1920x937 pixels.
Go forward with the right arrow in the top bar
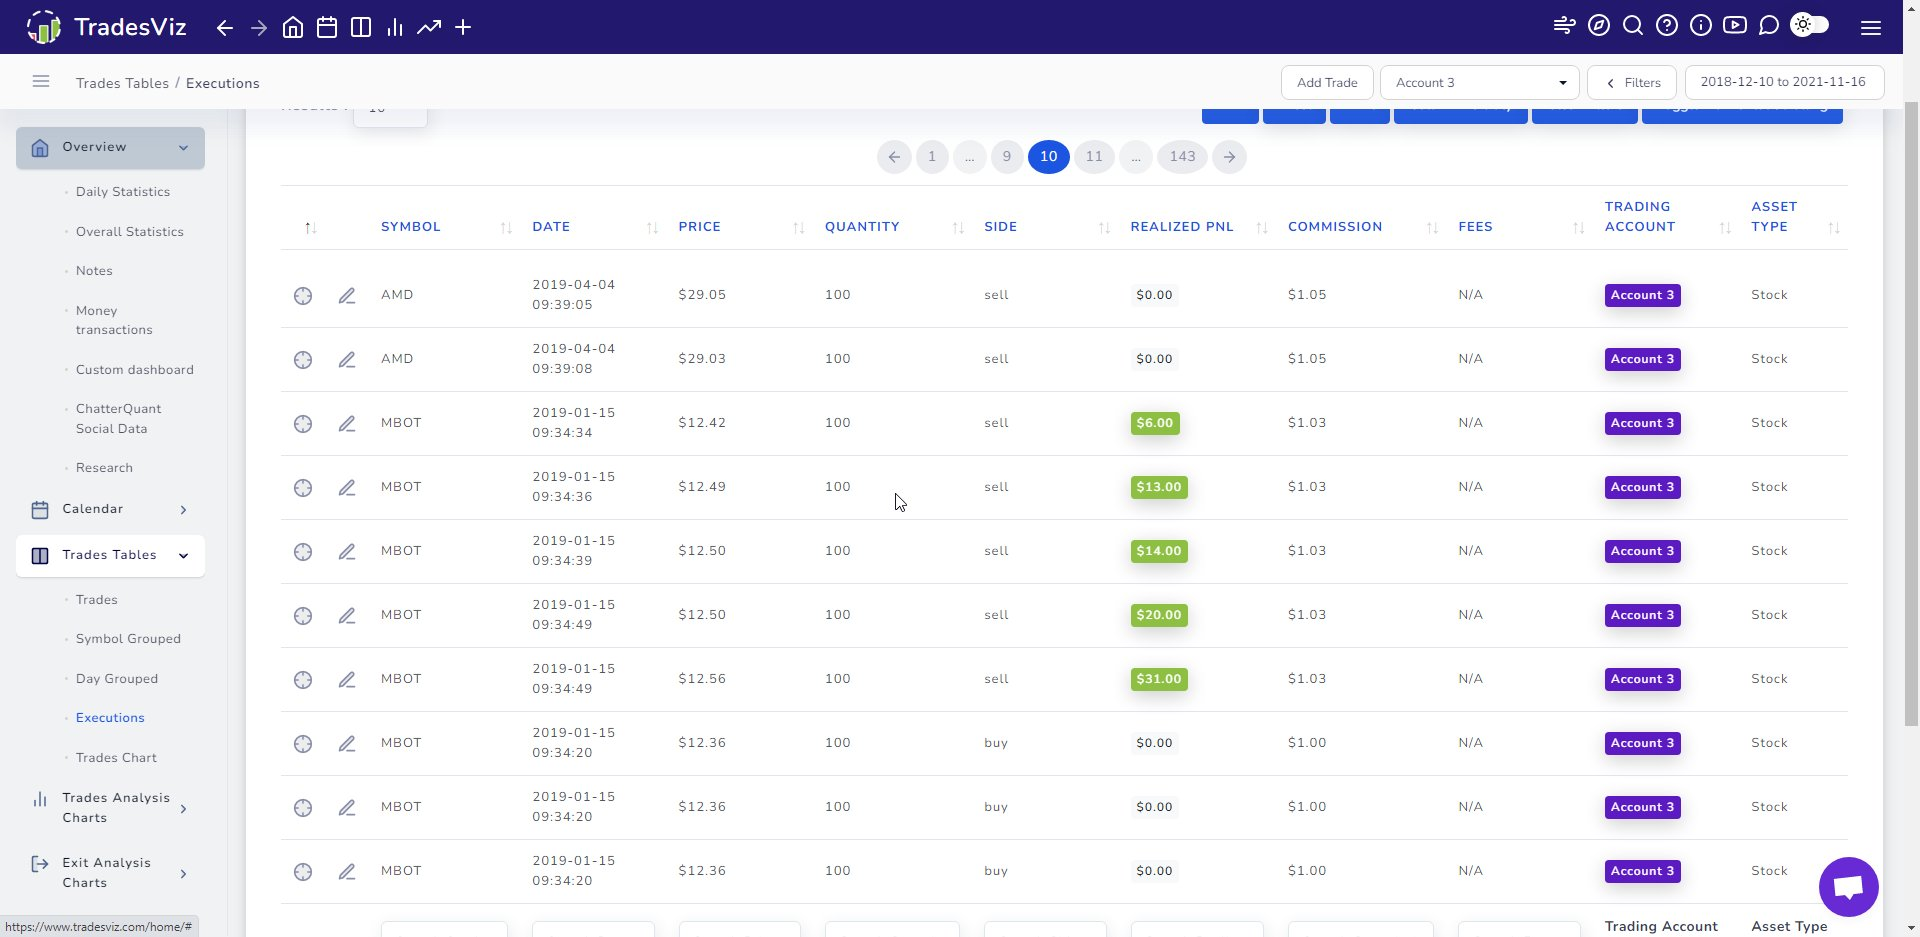click(259, 28)
